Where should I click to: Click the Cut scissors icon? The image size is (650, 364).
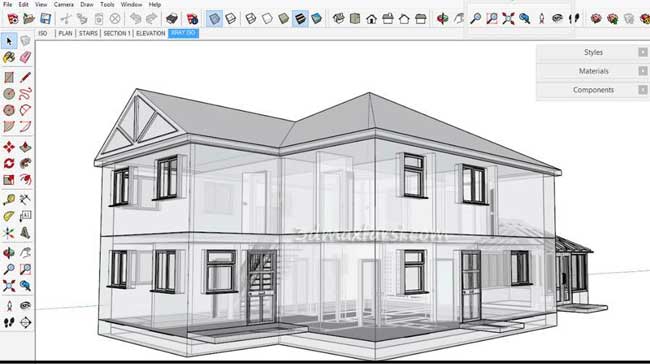66,19
